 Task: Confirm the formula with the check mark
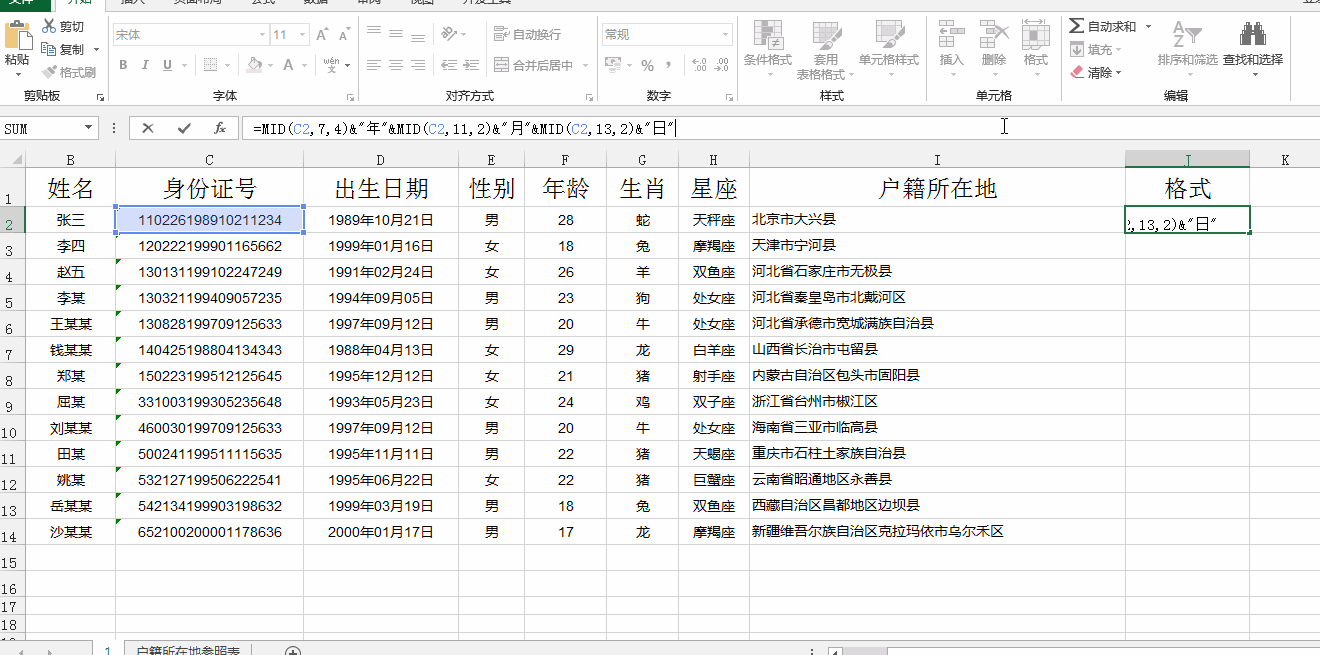(x=184, y=128)
